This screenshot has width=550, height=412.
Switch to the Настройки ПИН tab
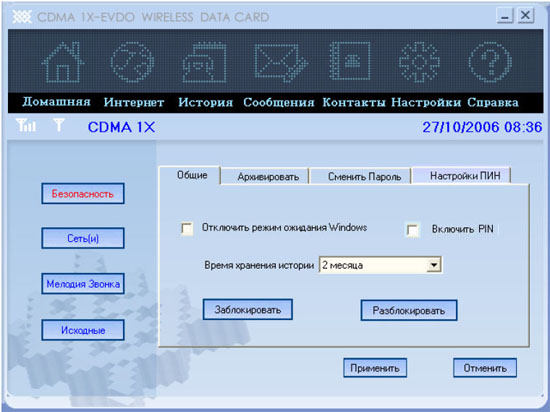click(x=464, y=175)
